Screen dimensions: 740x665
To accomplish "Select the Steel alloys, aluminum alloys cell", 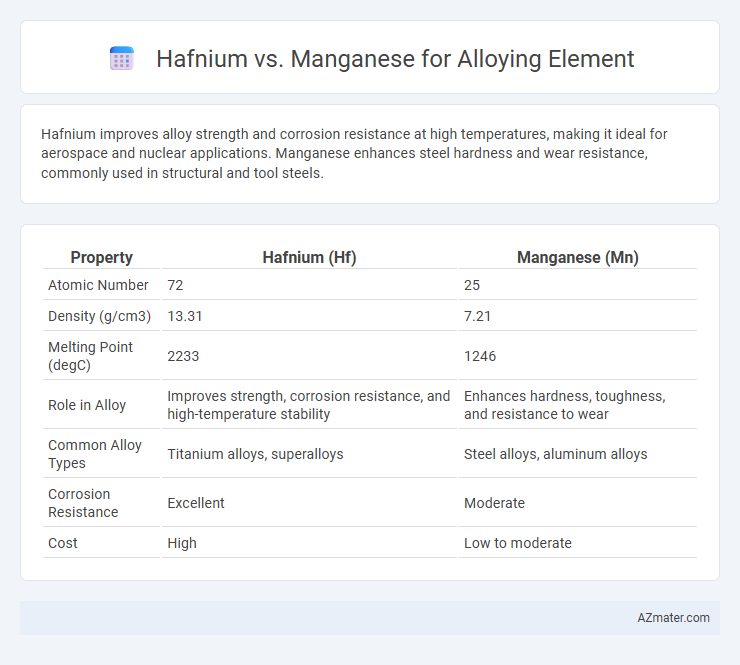I will click(x=555, y=454).
